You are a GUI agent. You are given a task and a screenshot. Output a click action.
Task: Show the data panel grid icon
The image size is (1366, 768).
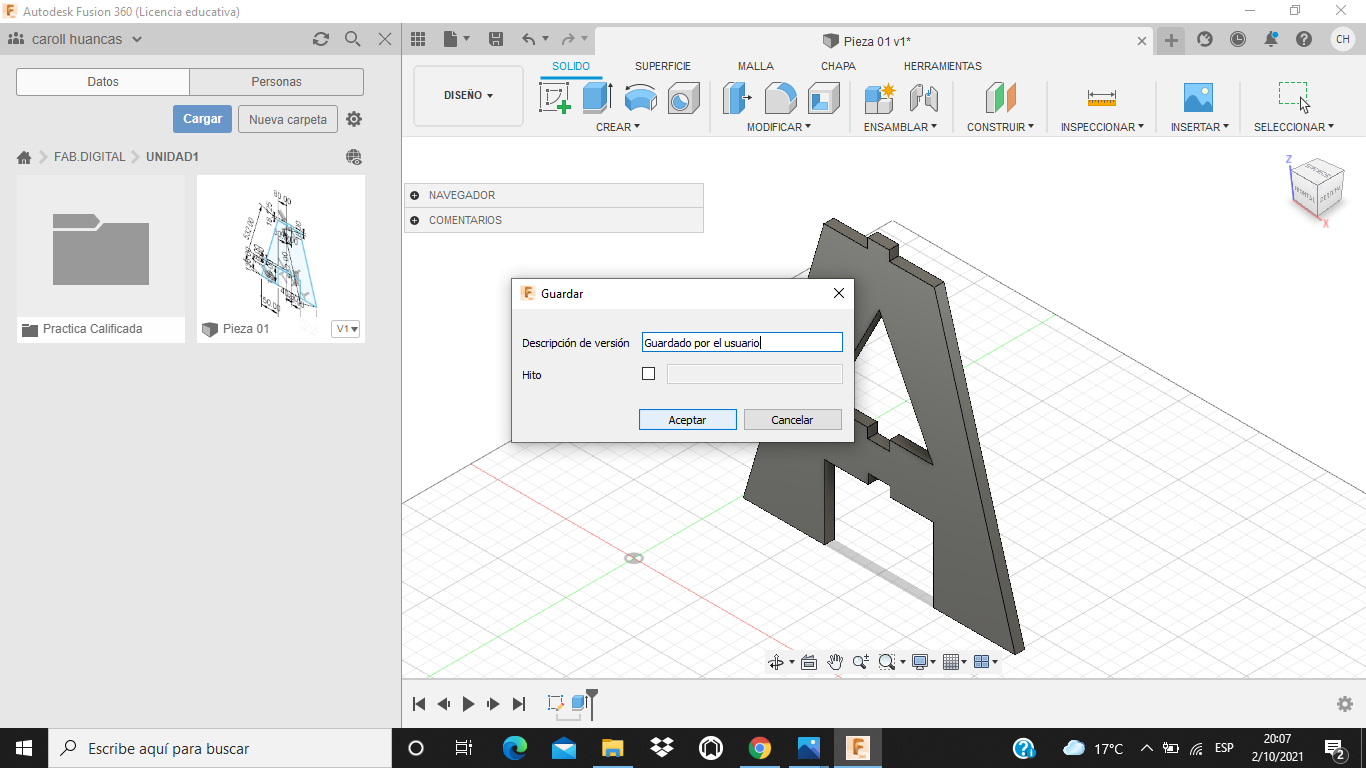418,39
